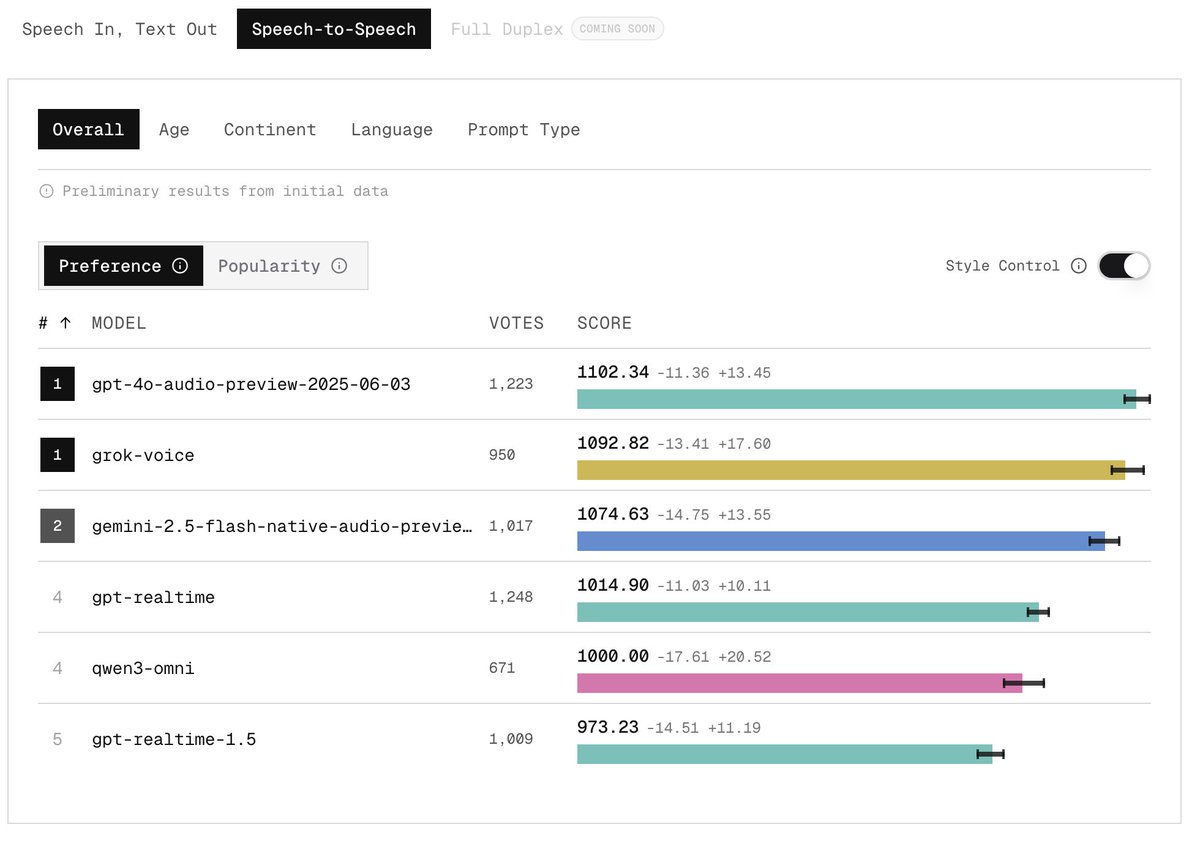Click the 1,017 votes value

511,526
